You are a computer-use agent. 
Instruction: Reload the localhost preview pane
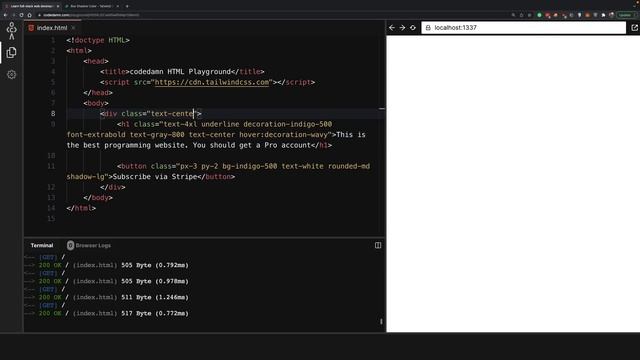click(413, 28)
